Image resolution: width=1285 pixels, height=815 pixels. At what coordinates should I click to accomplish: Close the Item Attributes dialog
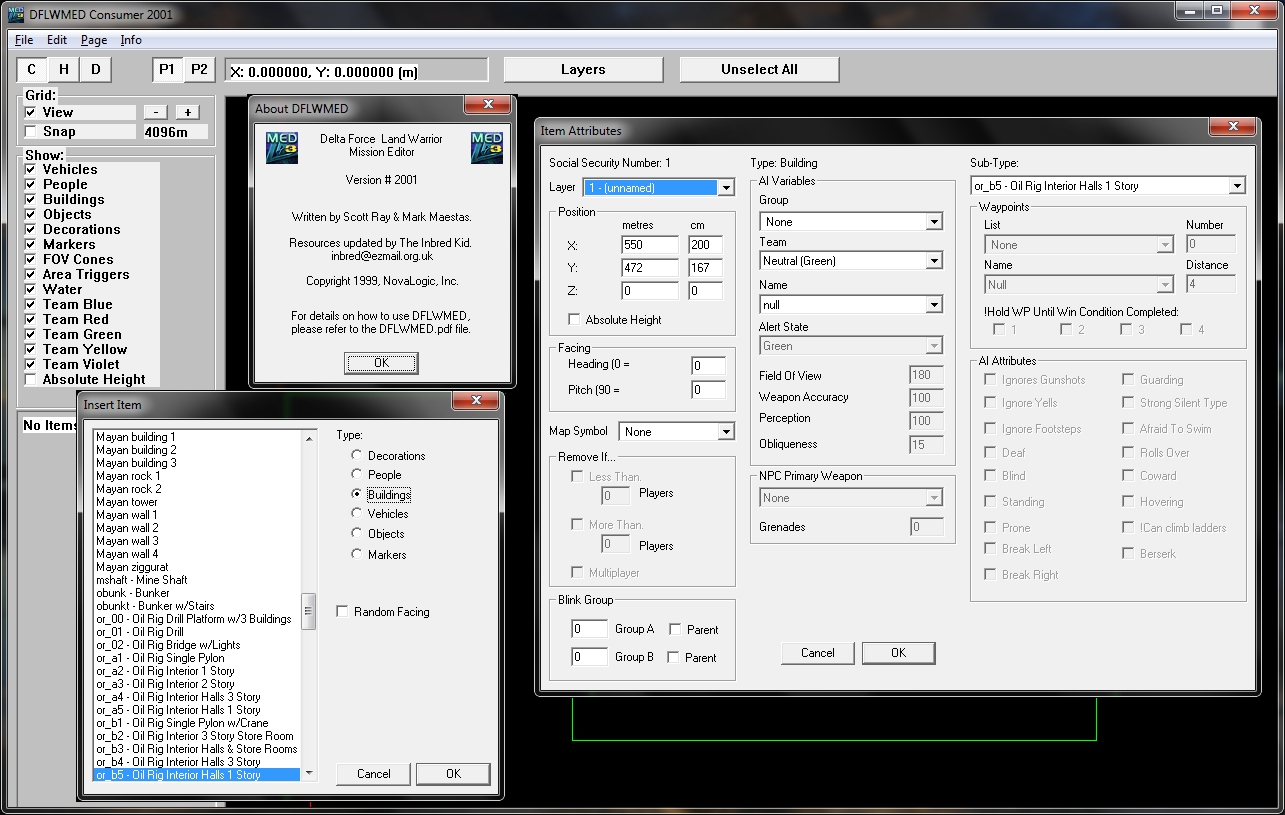1232,127
